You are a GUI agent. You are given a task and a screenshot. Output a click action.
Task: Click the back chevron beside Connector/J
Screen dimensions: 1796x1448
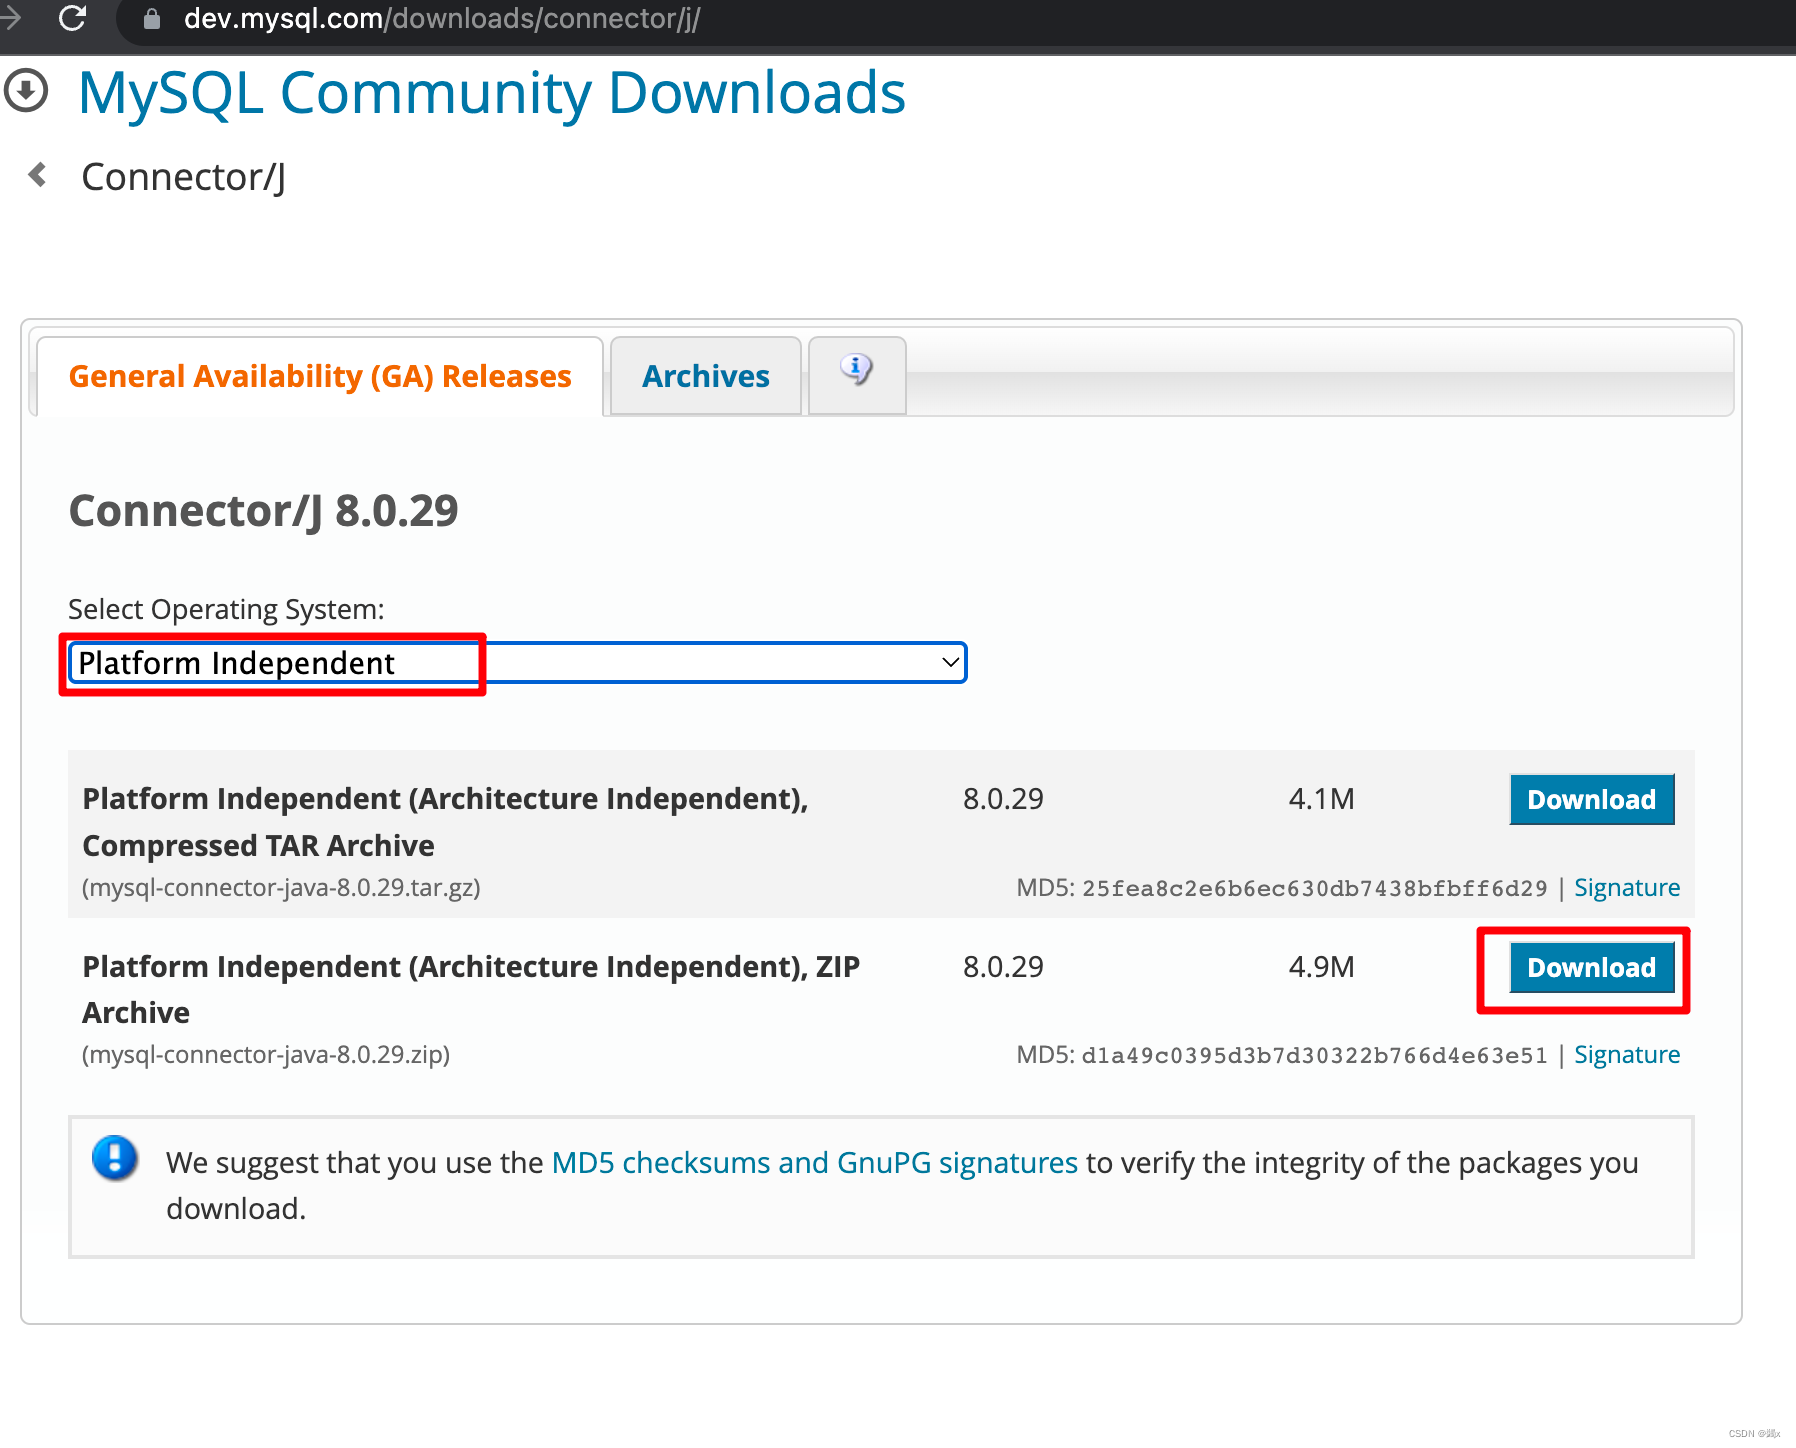pos(38,175)
